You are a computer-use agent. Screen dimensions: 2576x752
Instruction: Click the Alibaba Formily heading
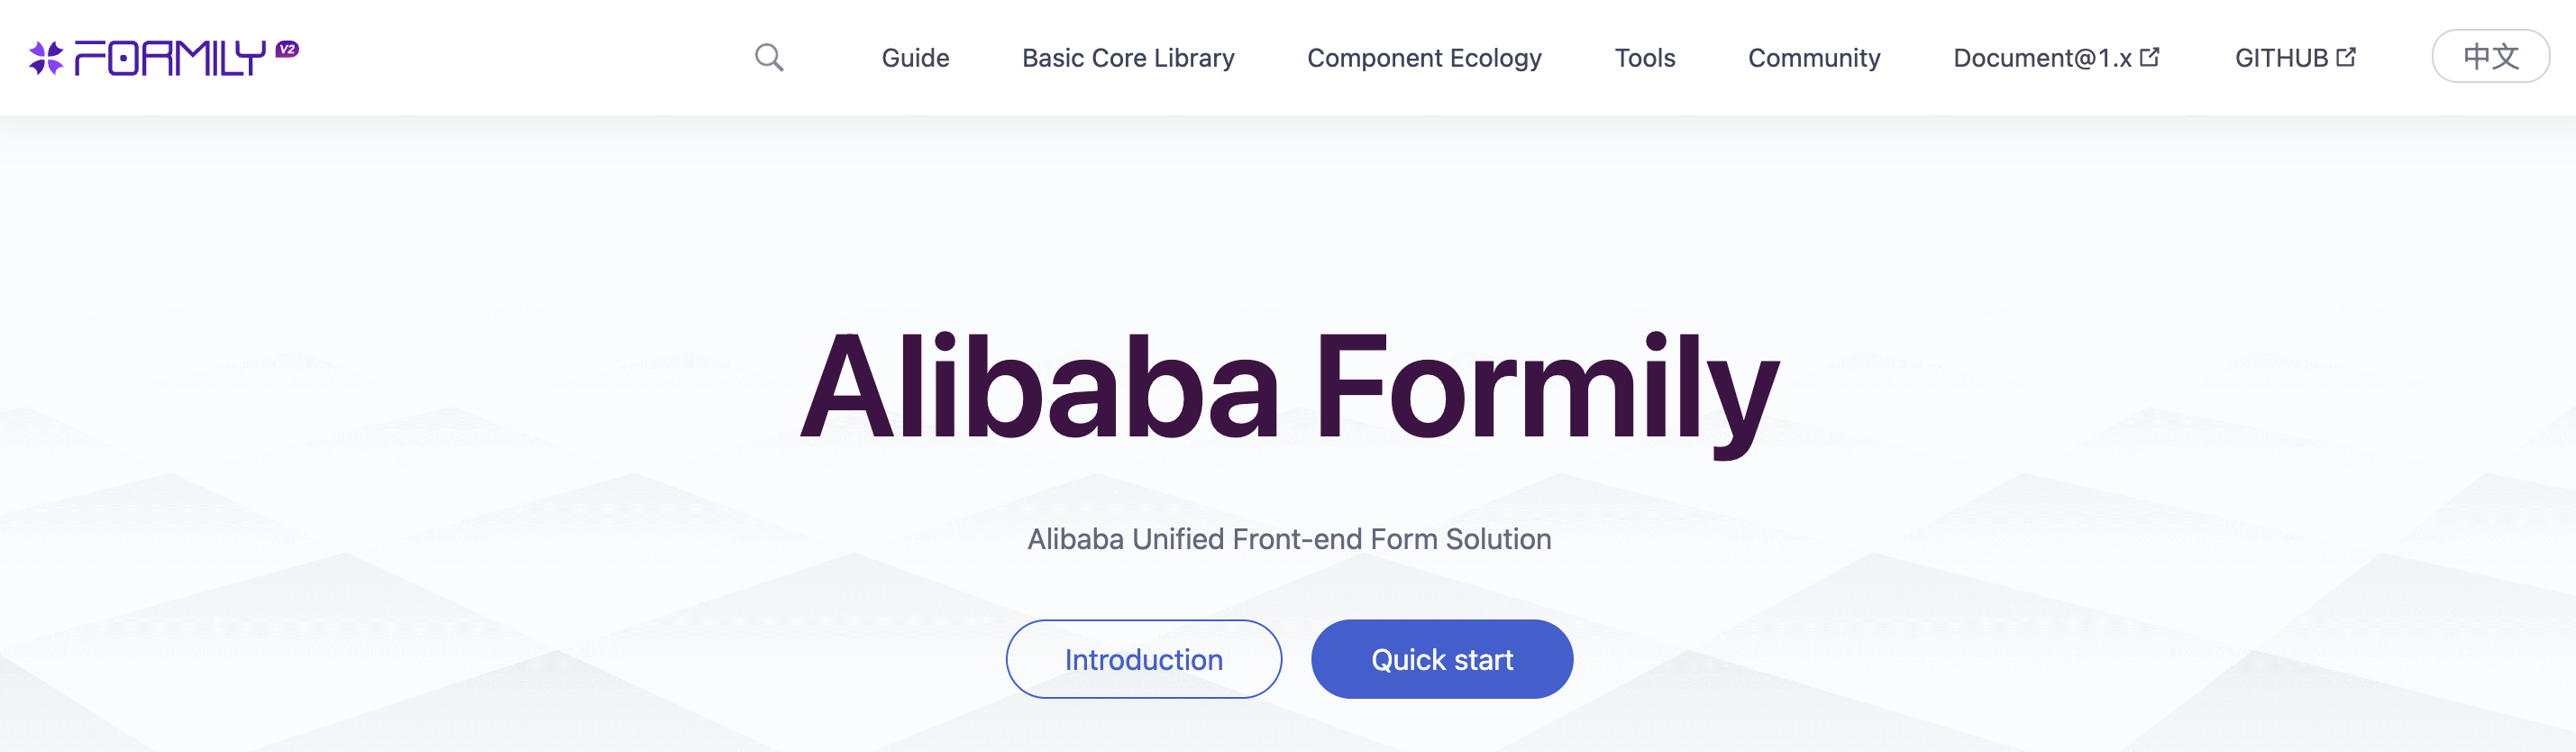click(1289, 390)
